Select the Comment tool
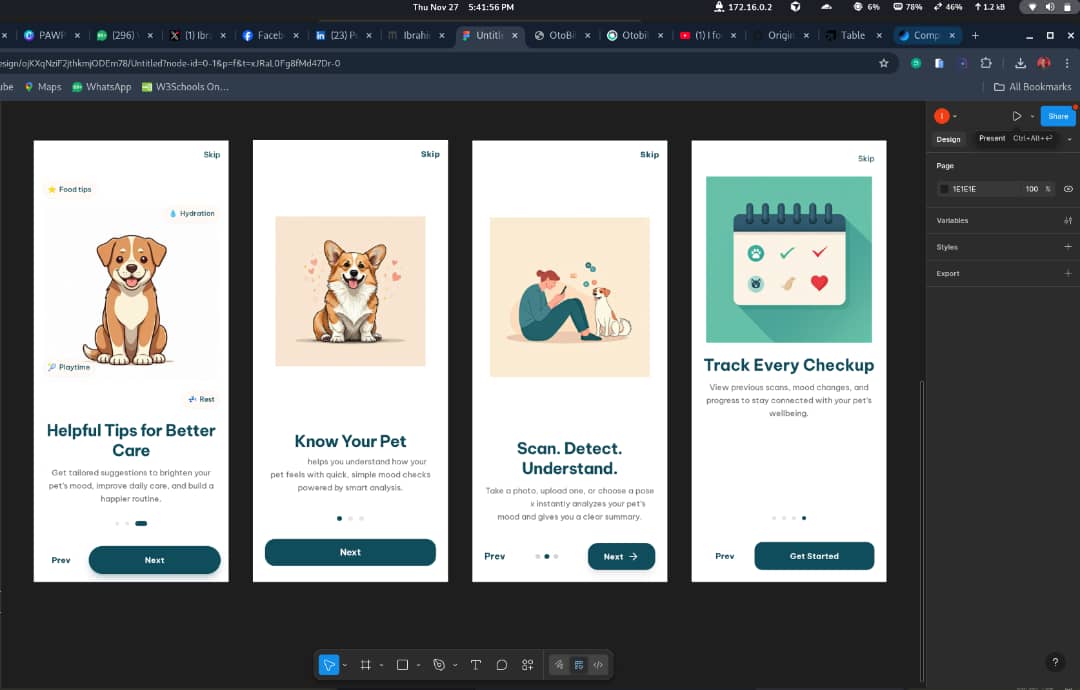The height and width of the screenshot is (690, 1080). point(502,665)
